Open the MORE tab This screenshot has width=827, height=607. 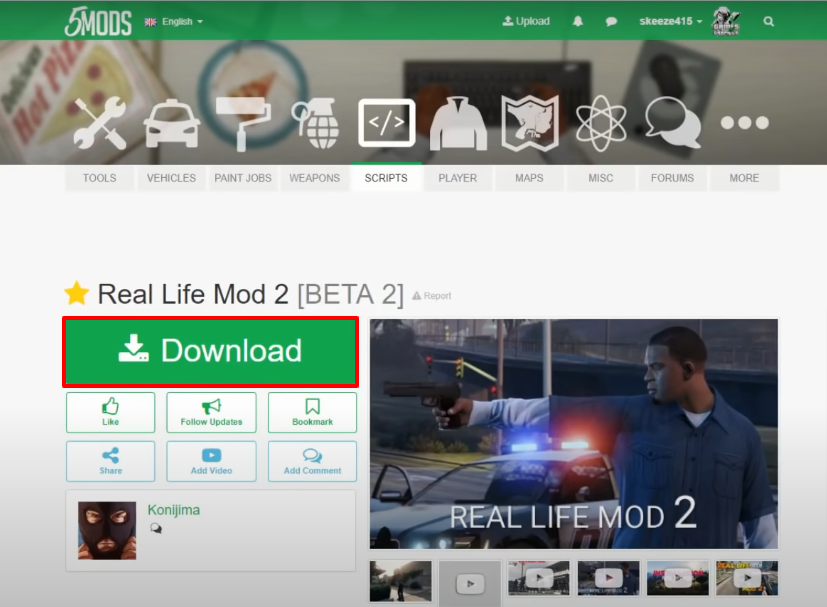(x=745, y=178)
